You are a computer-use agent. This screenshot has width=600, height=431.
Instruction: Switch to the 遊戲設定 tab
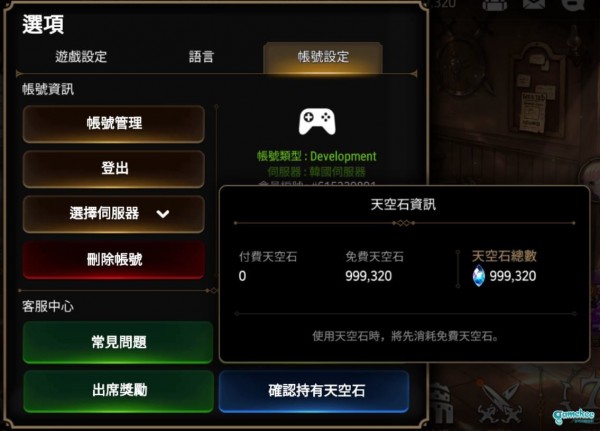[81, 57]
